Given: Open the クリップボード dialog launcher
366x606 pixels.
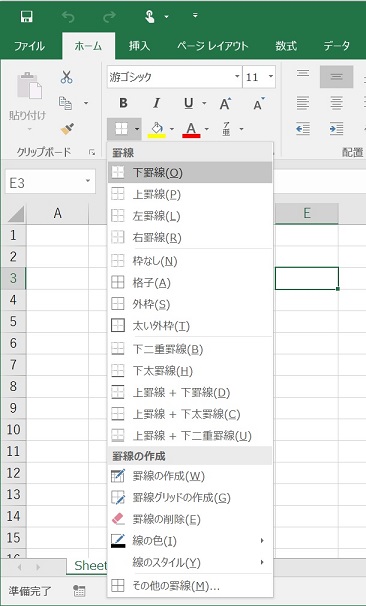Looking at the screenshot, I should coord(92,153).
